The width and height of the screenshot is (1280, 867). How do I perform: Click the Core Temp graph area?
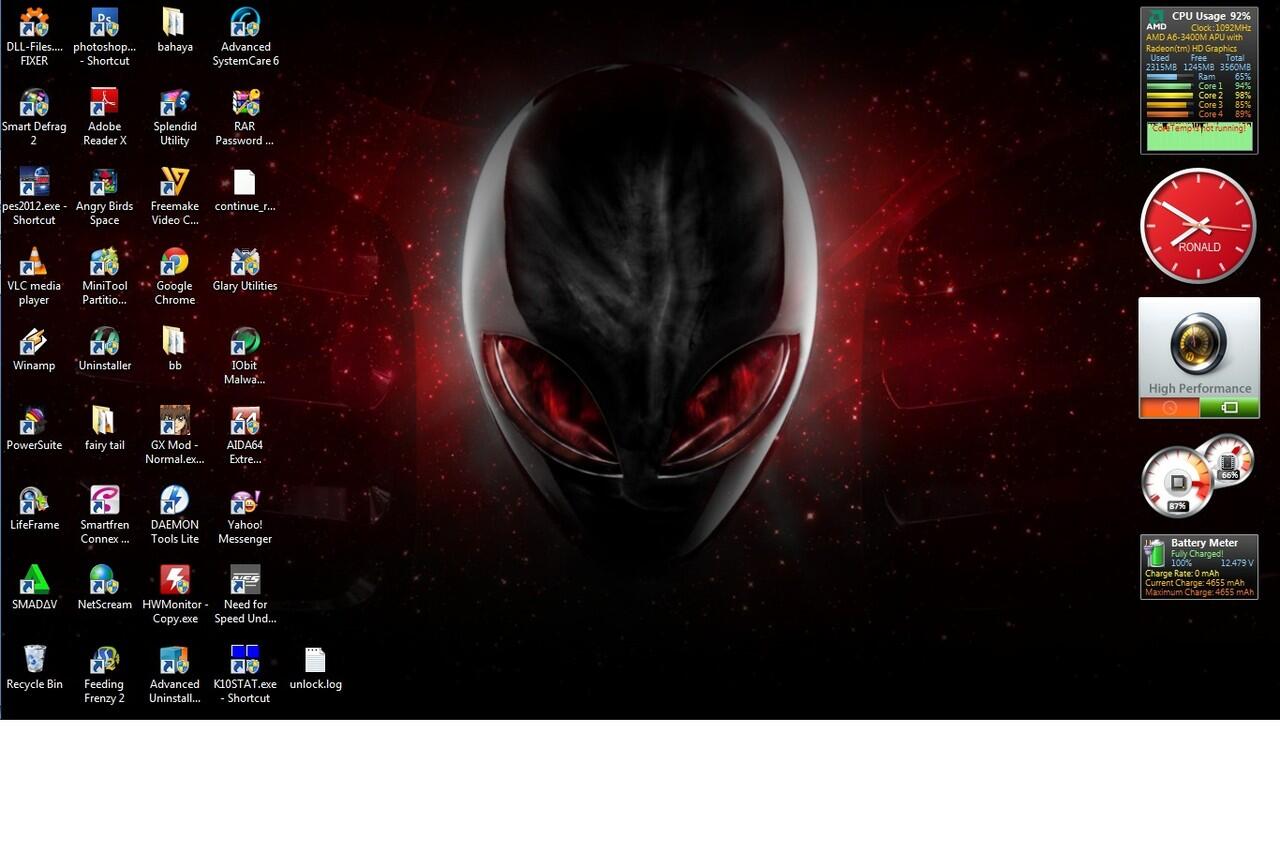click(x=1199, y=136)
